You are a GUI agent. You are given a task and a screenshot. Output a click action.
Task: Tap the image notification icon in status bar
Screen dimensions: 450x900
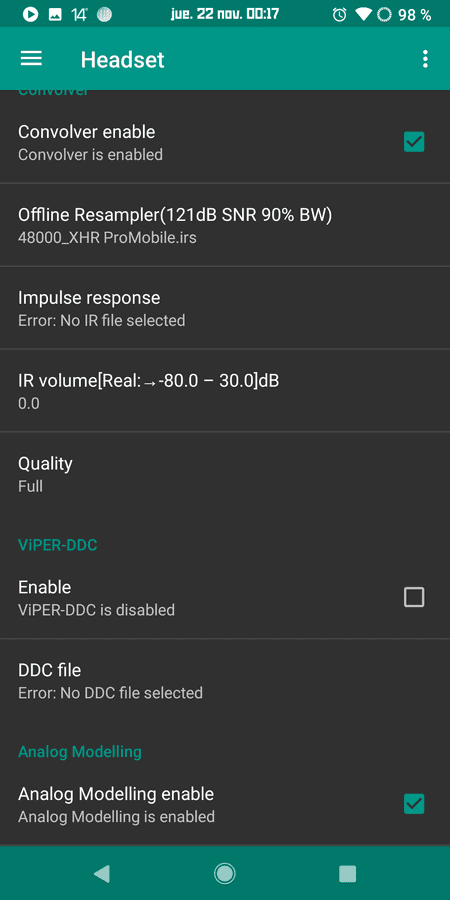coord(55,15)
